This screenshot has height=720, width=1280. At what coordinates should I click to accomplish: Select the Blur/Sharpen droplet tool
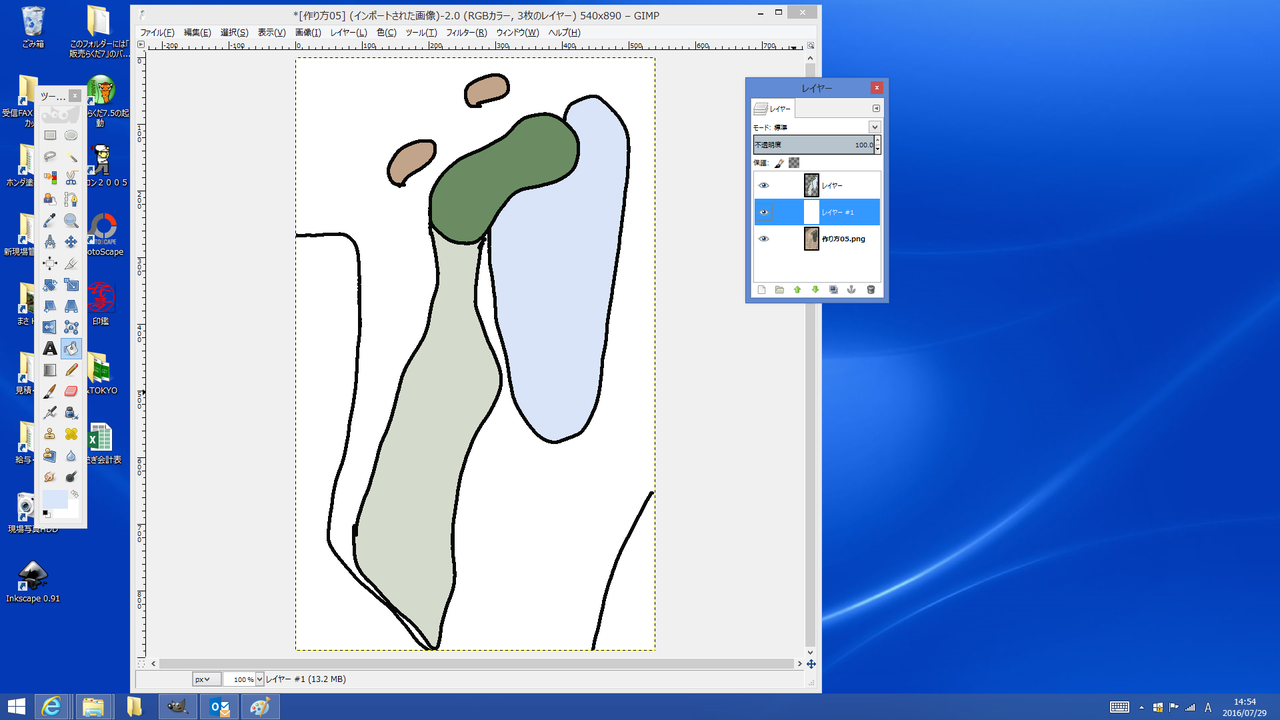(x=71, y=455)
